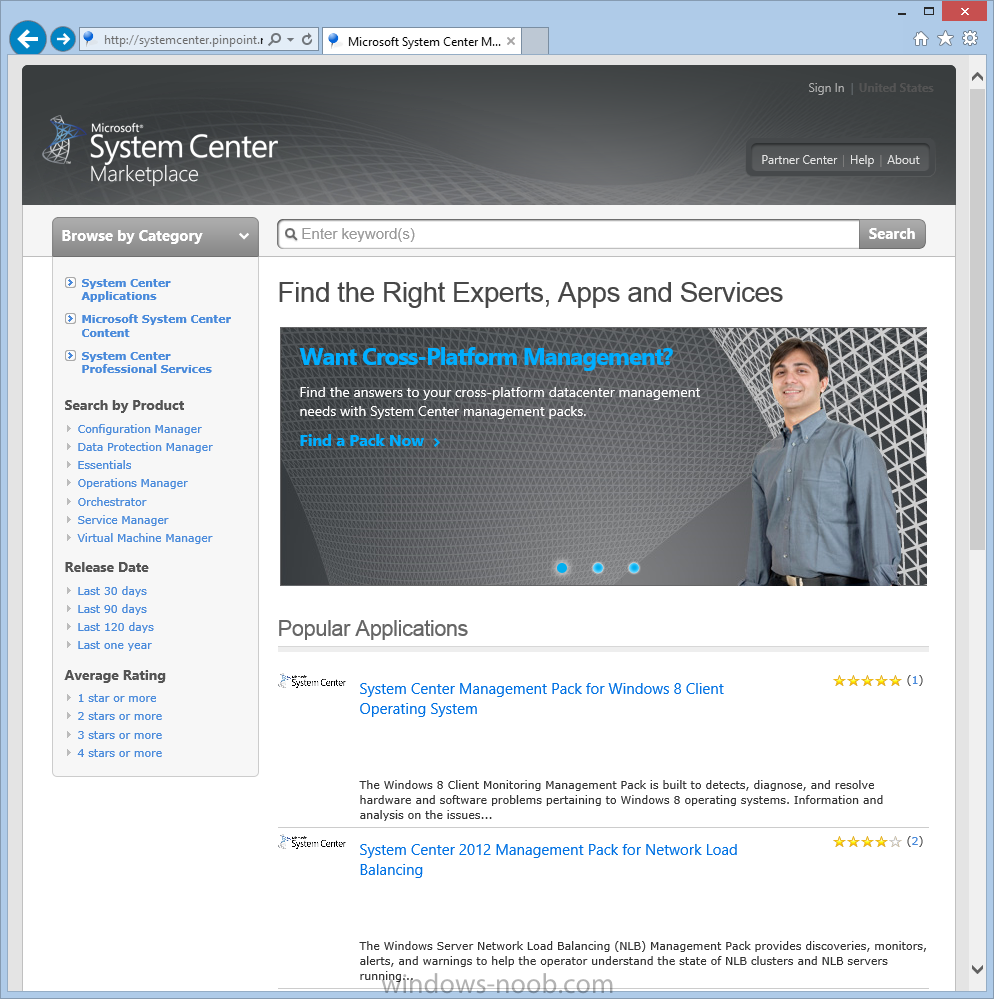Open Management Pack for Windows 8 Client listing
Screen dimensions: 994x999
542,699
